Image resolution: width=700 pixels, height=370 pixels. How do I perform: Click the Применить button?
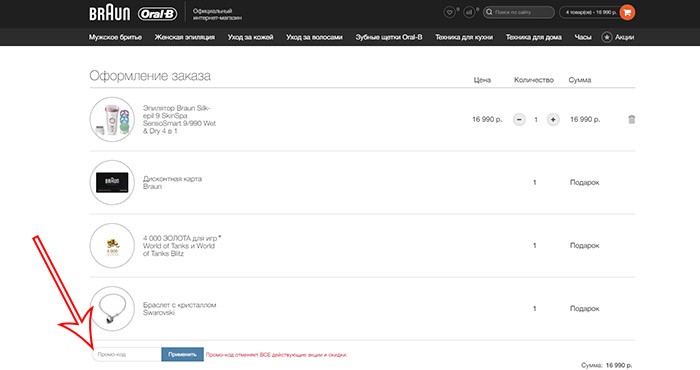[x=183, y=354]
